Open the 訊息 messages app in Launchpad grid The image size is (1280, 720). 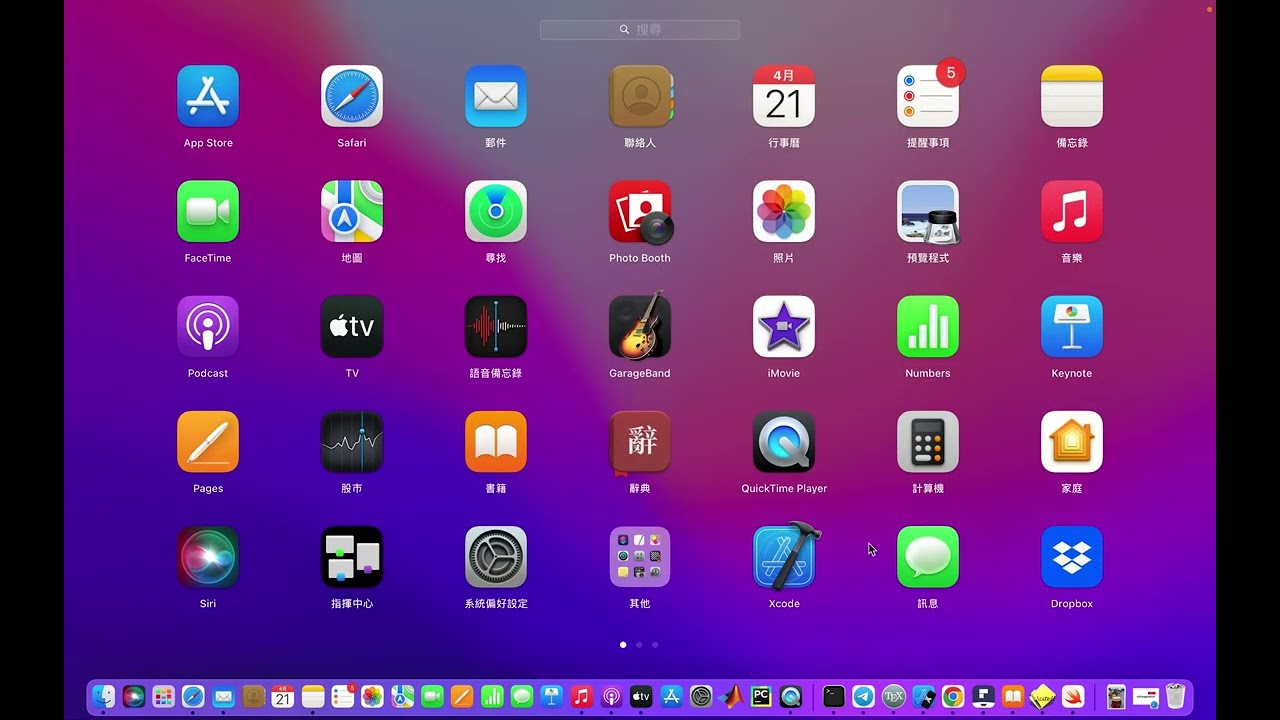point(928,556)
